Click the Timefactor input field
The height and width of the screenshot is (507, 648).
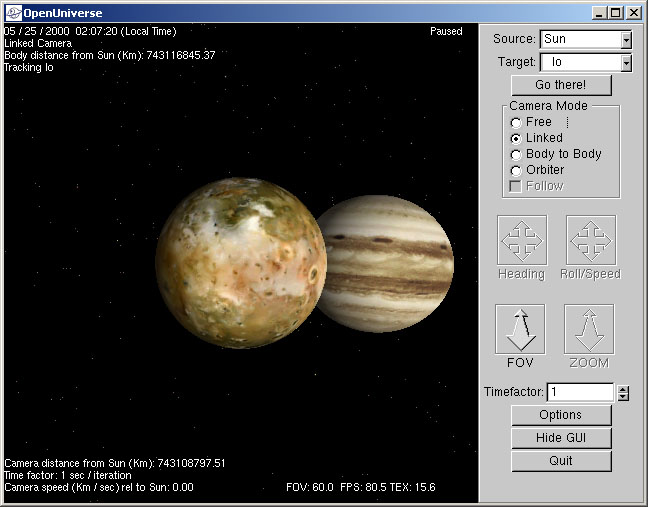[x=580, y=392]
